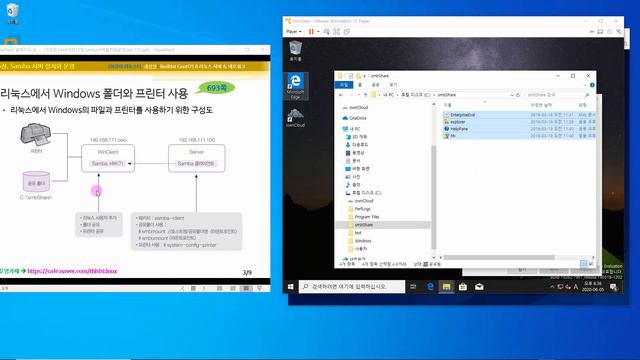Open the VM Action Center notifications
This screenshot has width=640, height=360.
pyautogui.click(x=613, y=287)
